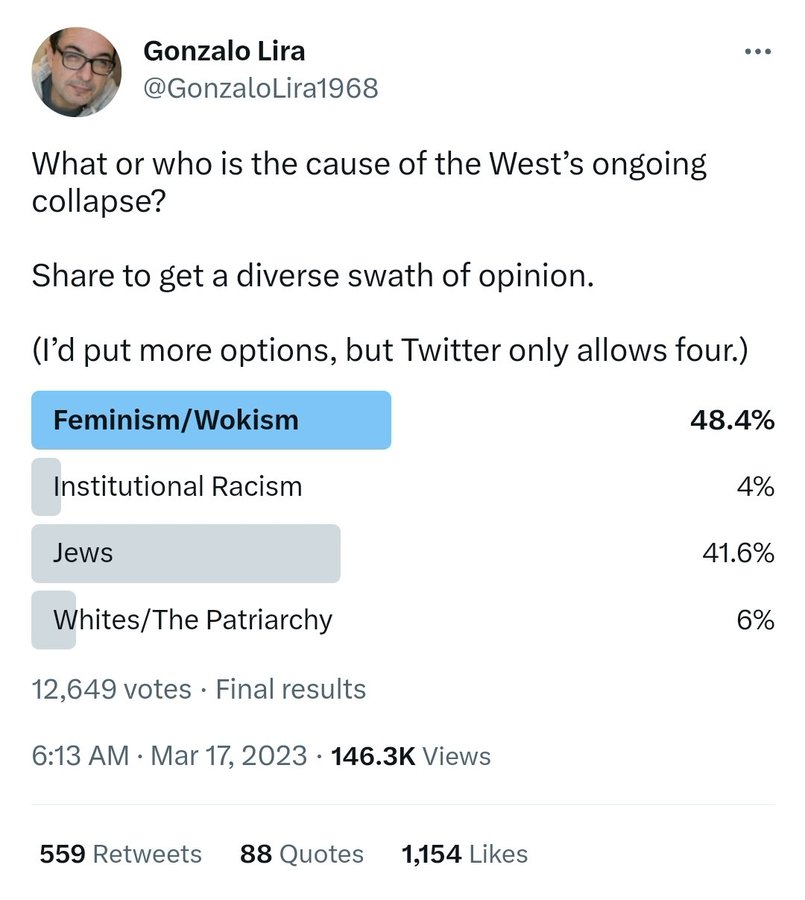Click the 48.4% result figure

coord(733,421)
